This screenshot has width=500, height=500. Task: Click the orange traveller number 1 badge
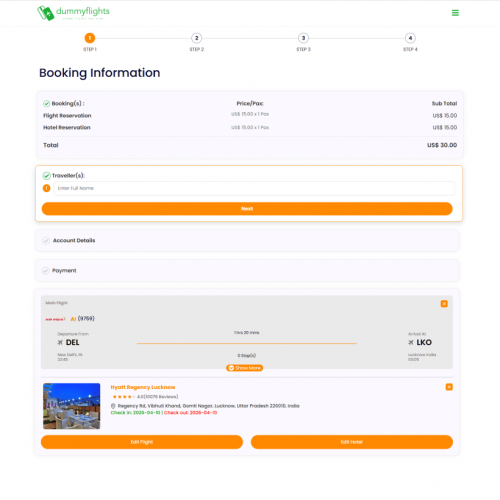[x=47, y=188]
